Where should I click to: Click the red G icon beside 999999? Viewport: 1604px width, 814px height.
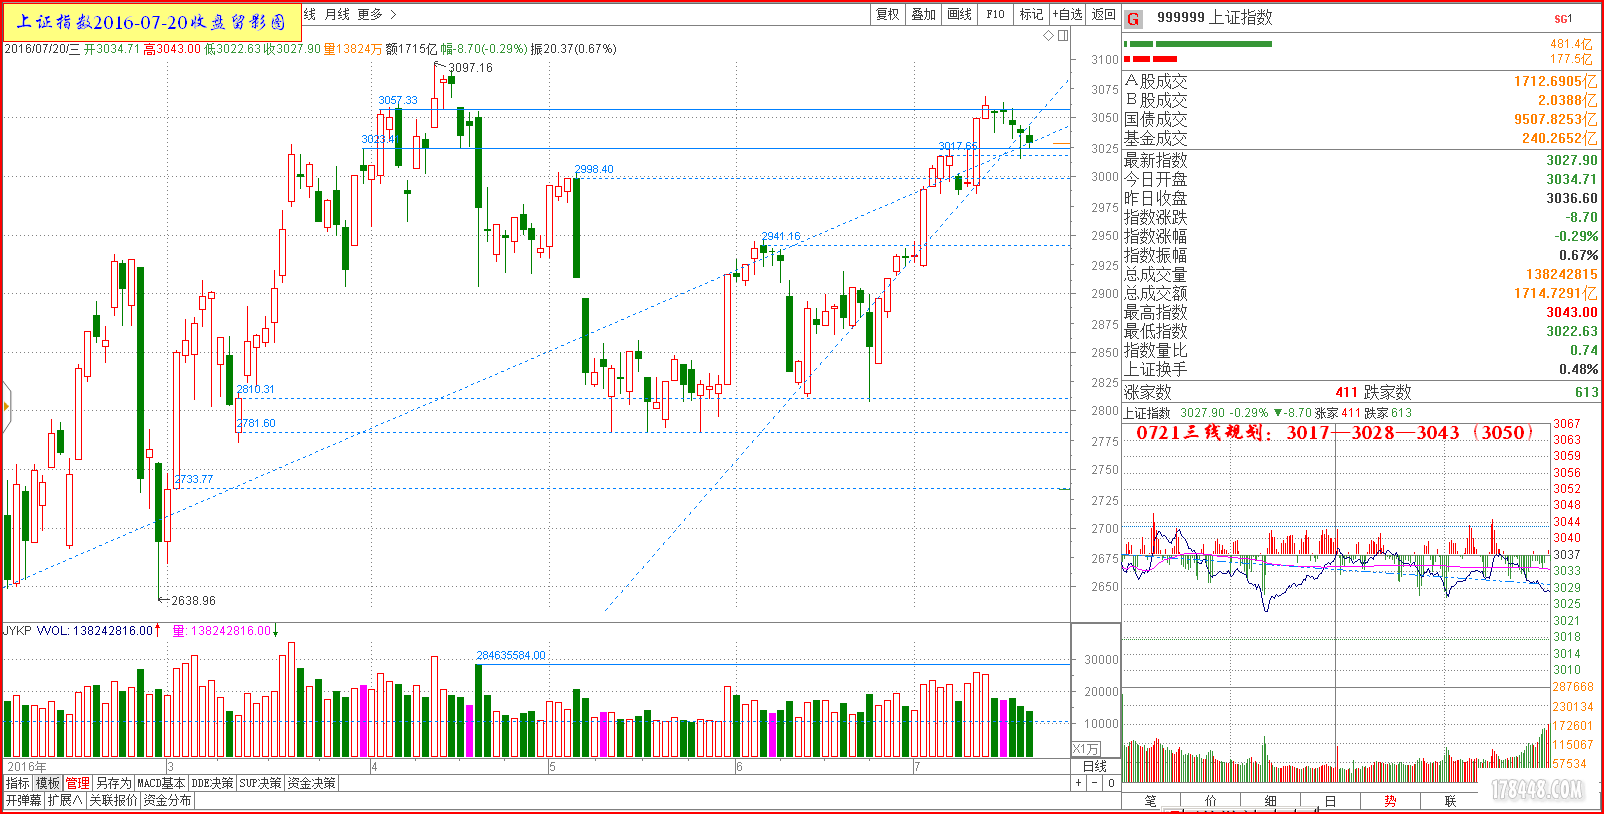(x=1133, y=19)
